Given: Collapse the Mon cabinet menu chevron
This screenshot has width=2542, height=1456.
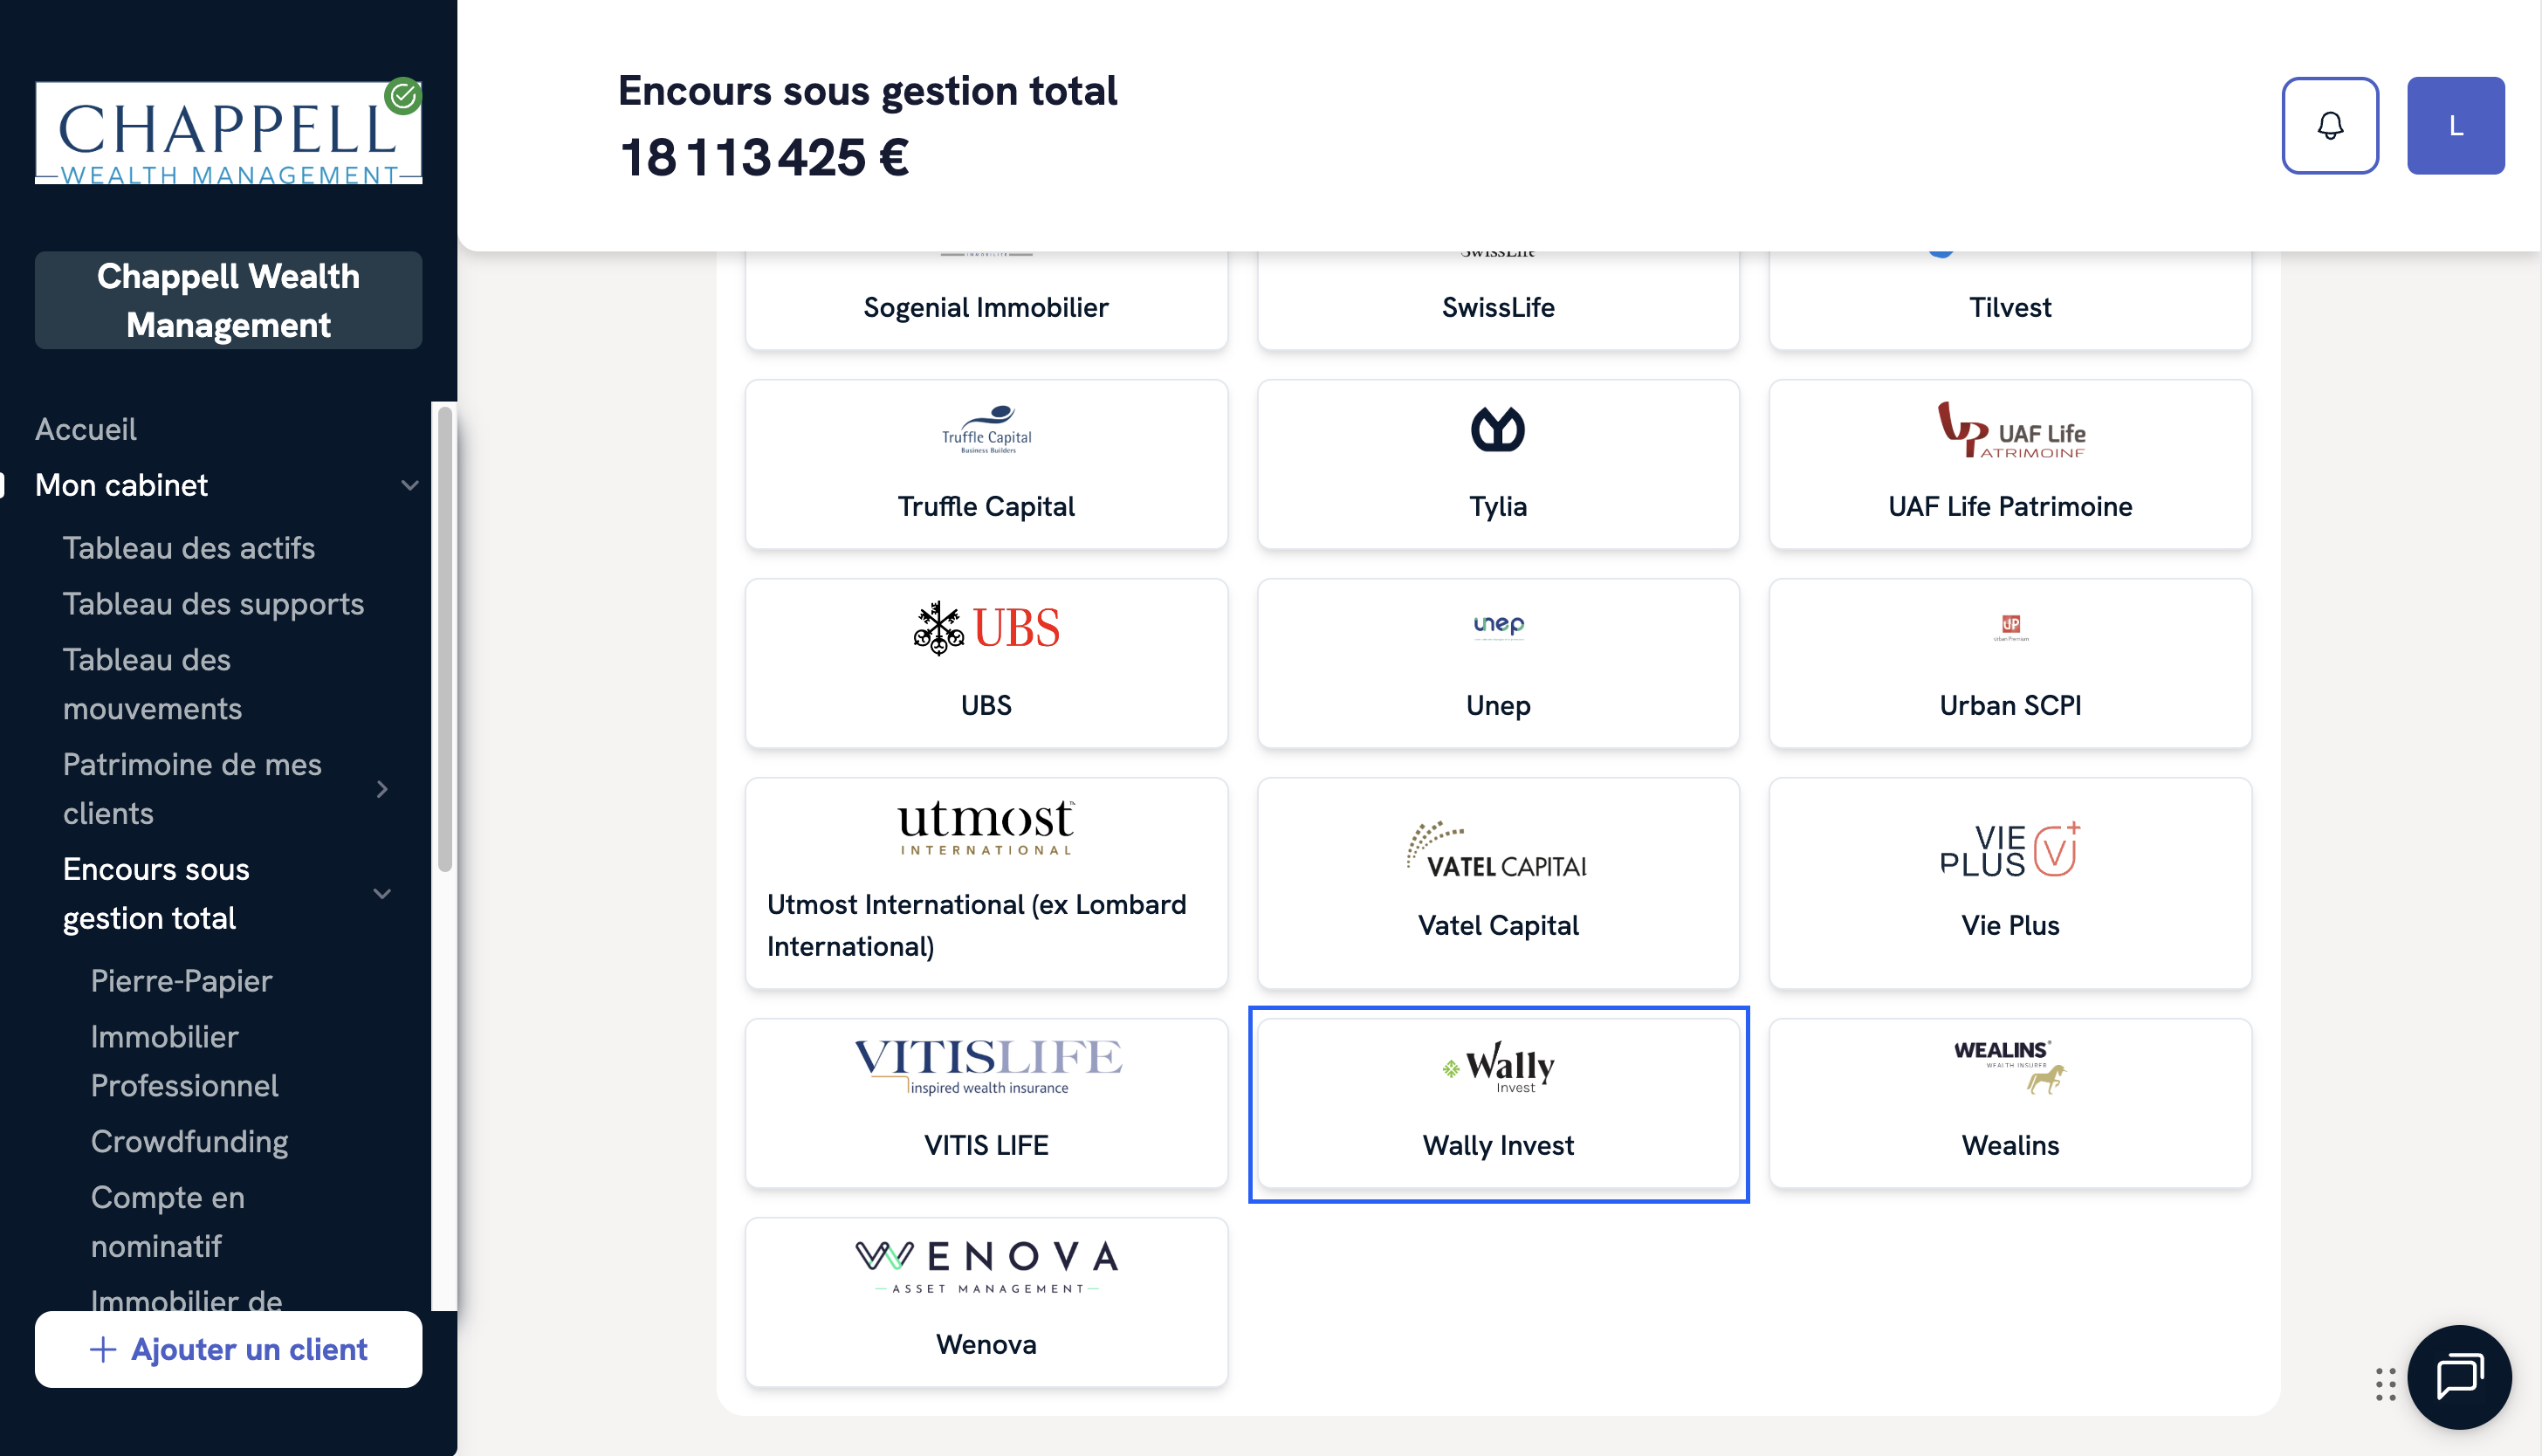Looking at the screenshot, I should 409,486.
